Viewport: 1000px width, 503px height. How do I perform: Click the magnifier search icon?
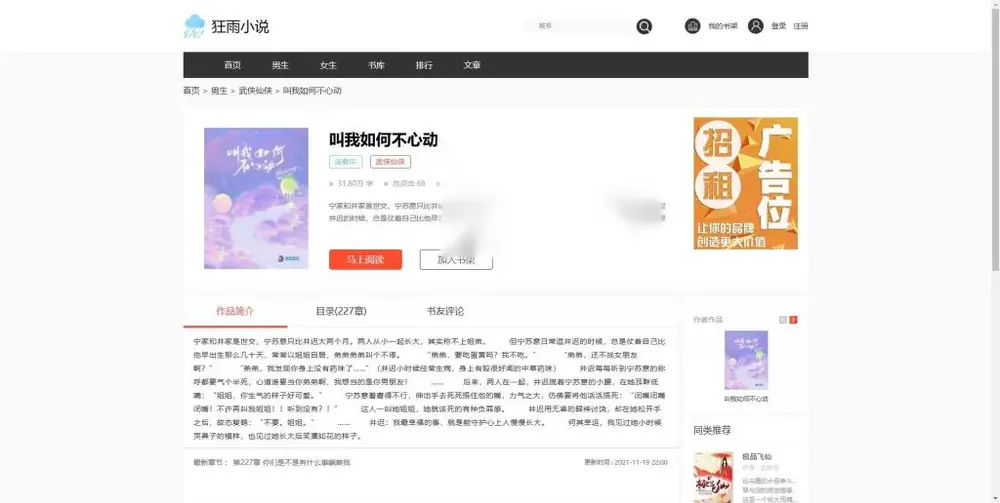coord(644,26)
